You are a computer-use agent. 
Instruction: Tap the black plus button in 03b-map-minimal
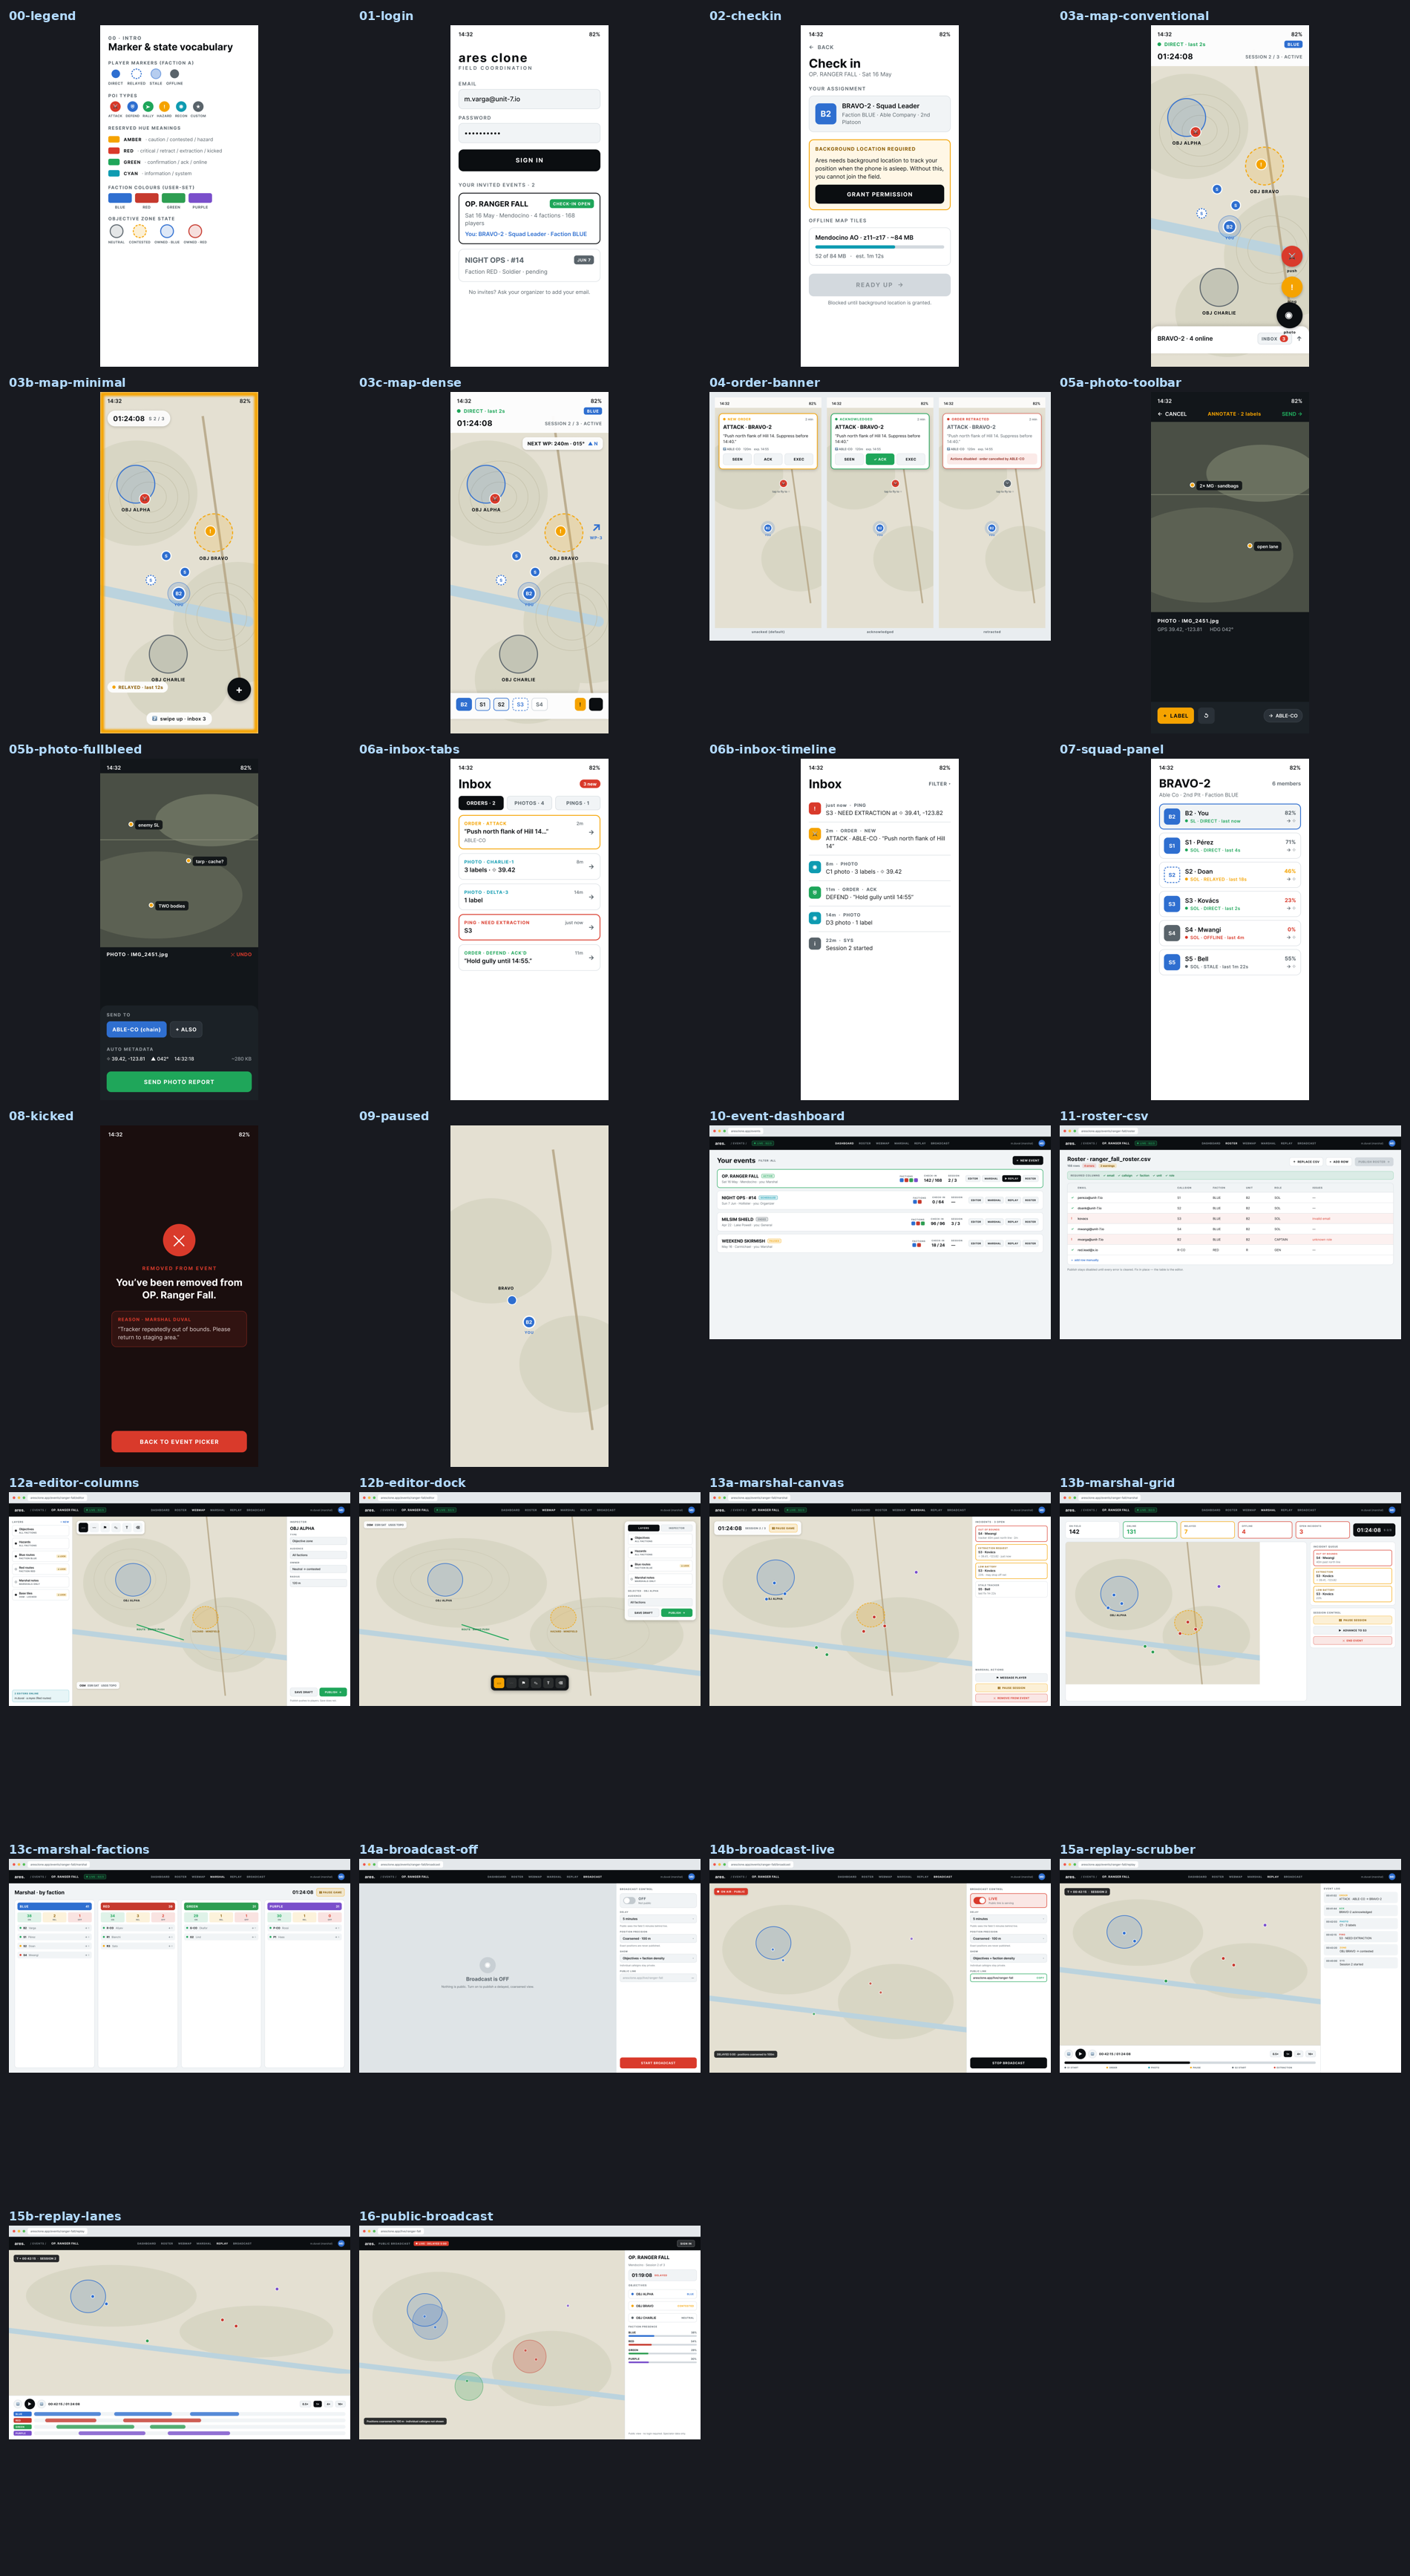click(239, 689)
